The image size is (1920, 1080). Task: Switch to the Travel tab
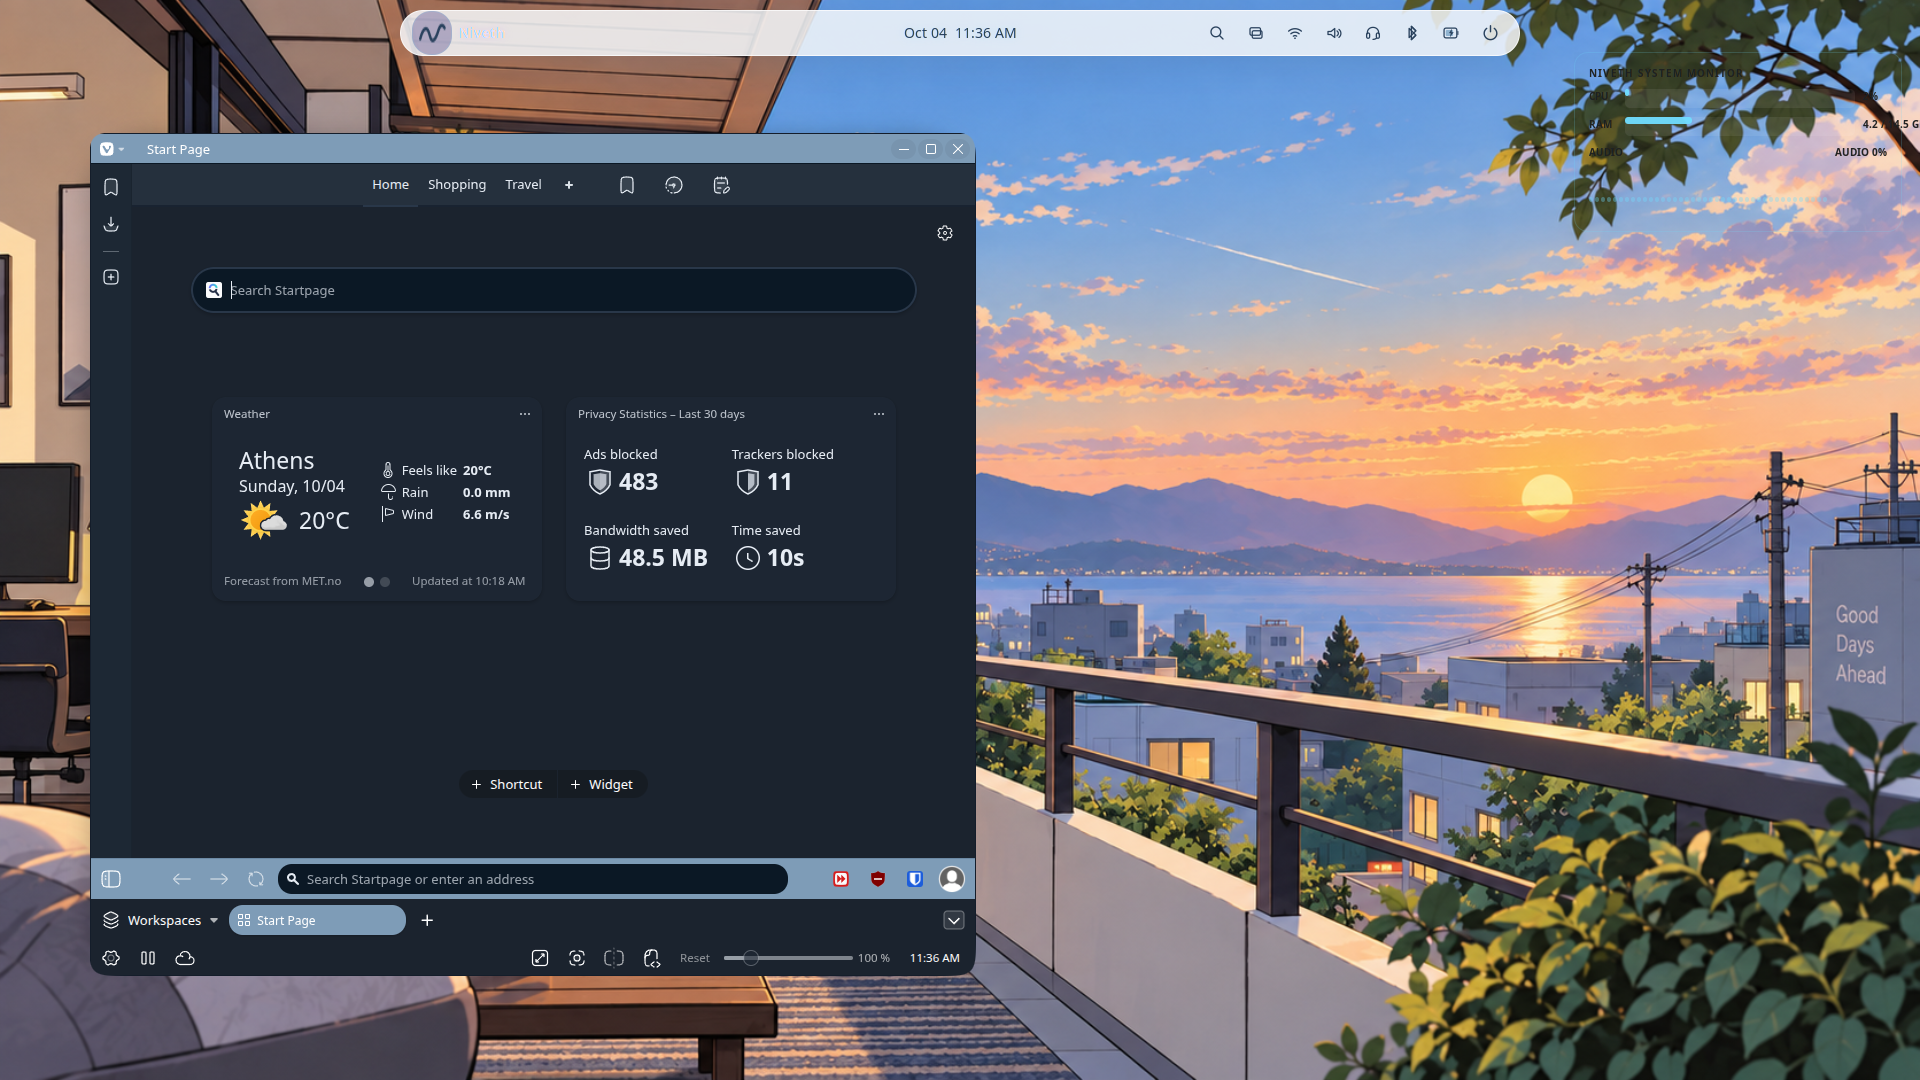click(x=523, y=185)
